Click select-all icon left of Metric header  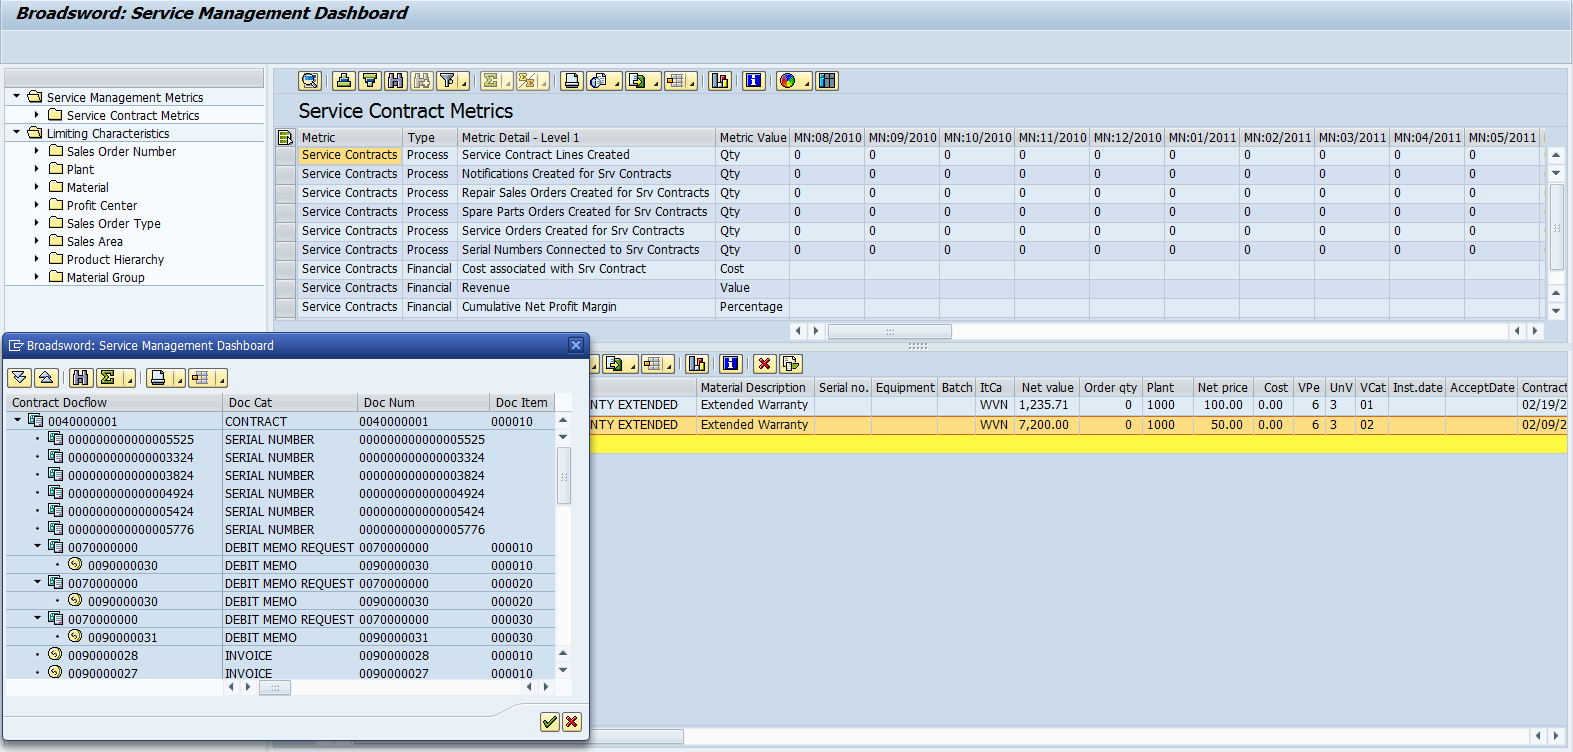(285, 137)
